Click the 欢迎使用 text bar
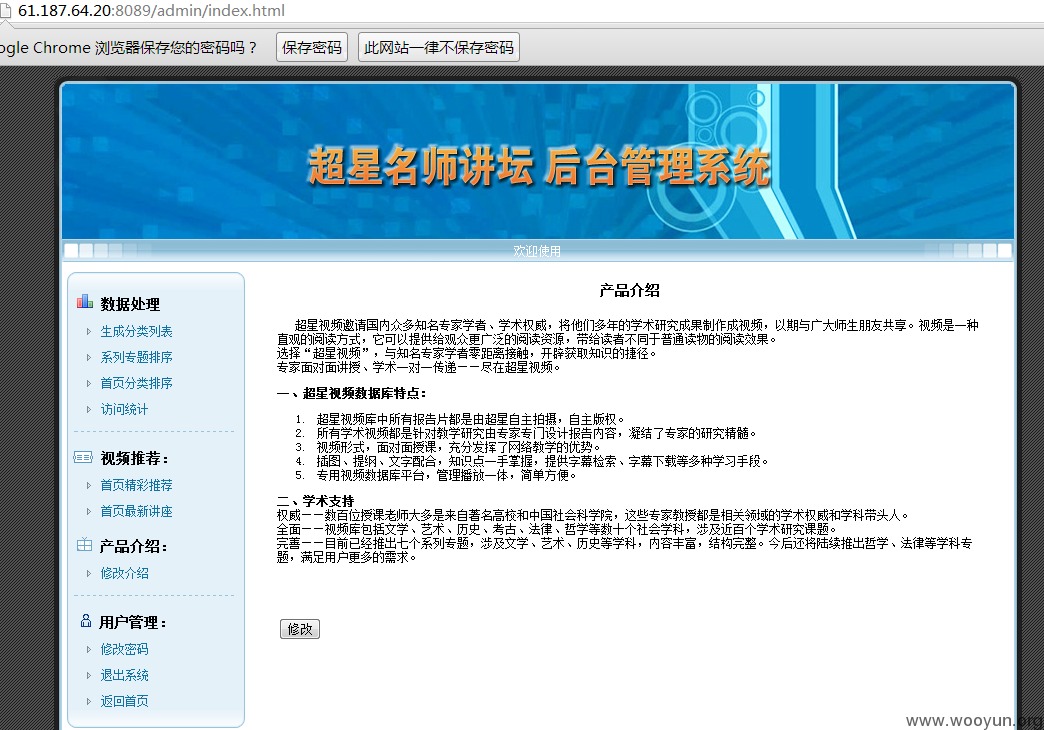Image resolution: width=1044 pixels, height=730 pixels. [x=537, y=251]
